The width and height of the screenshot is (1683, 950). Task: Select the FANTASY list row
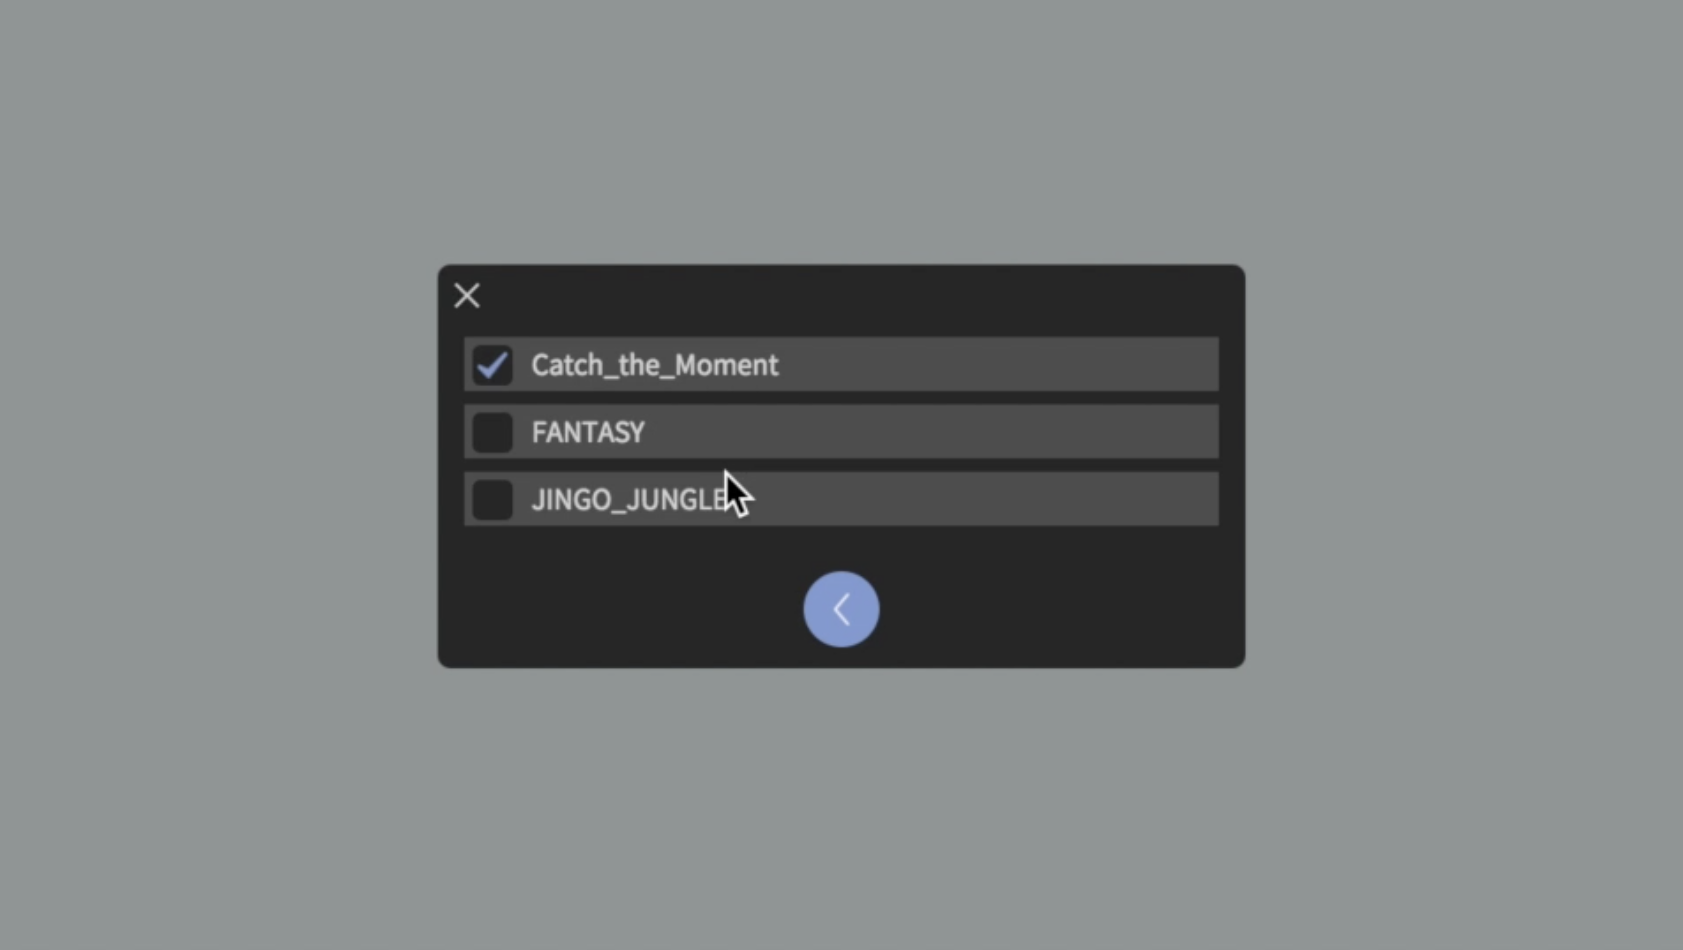click(x=841, y=432)
